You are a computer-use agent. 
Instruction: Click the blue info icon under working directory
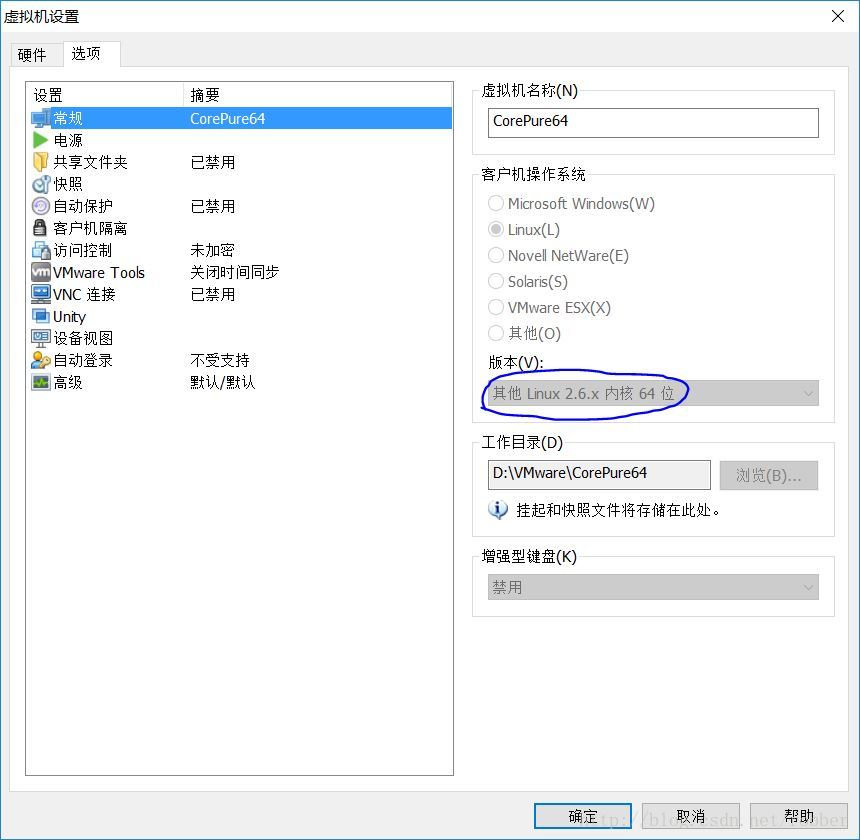point(497,510)
